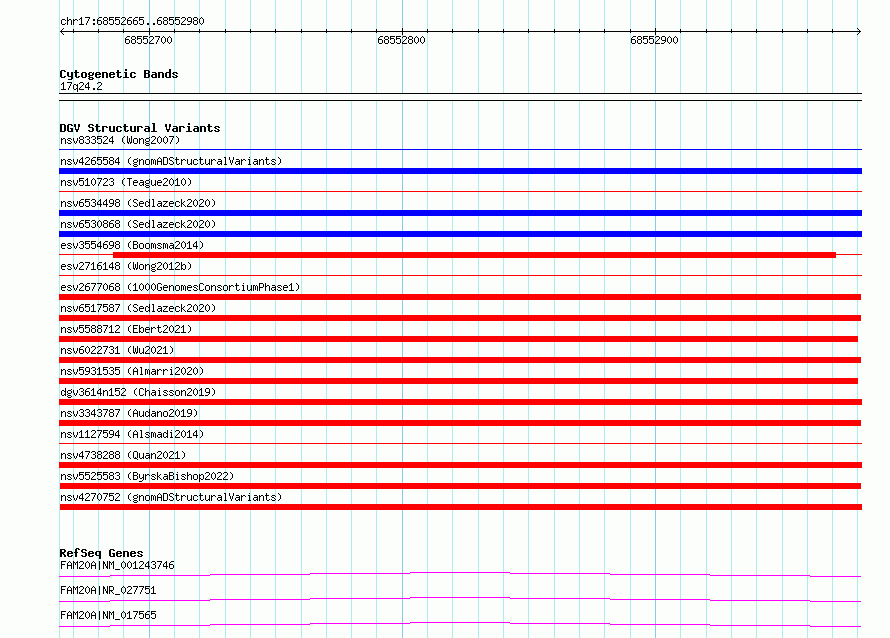
Task: Open variant nsv6022731 (Wu2021)
Action: pos(117,350)
